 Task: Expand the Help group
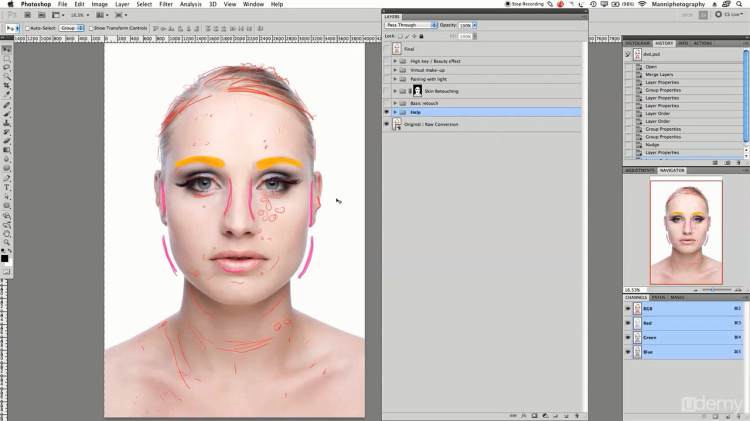tap(395, 112)
